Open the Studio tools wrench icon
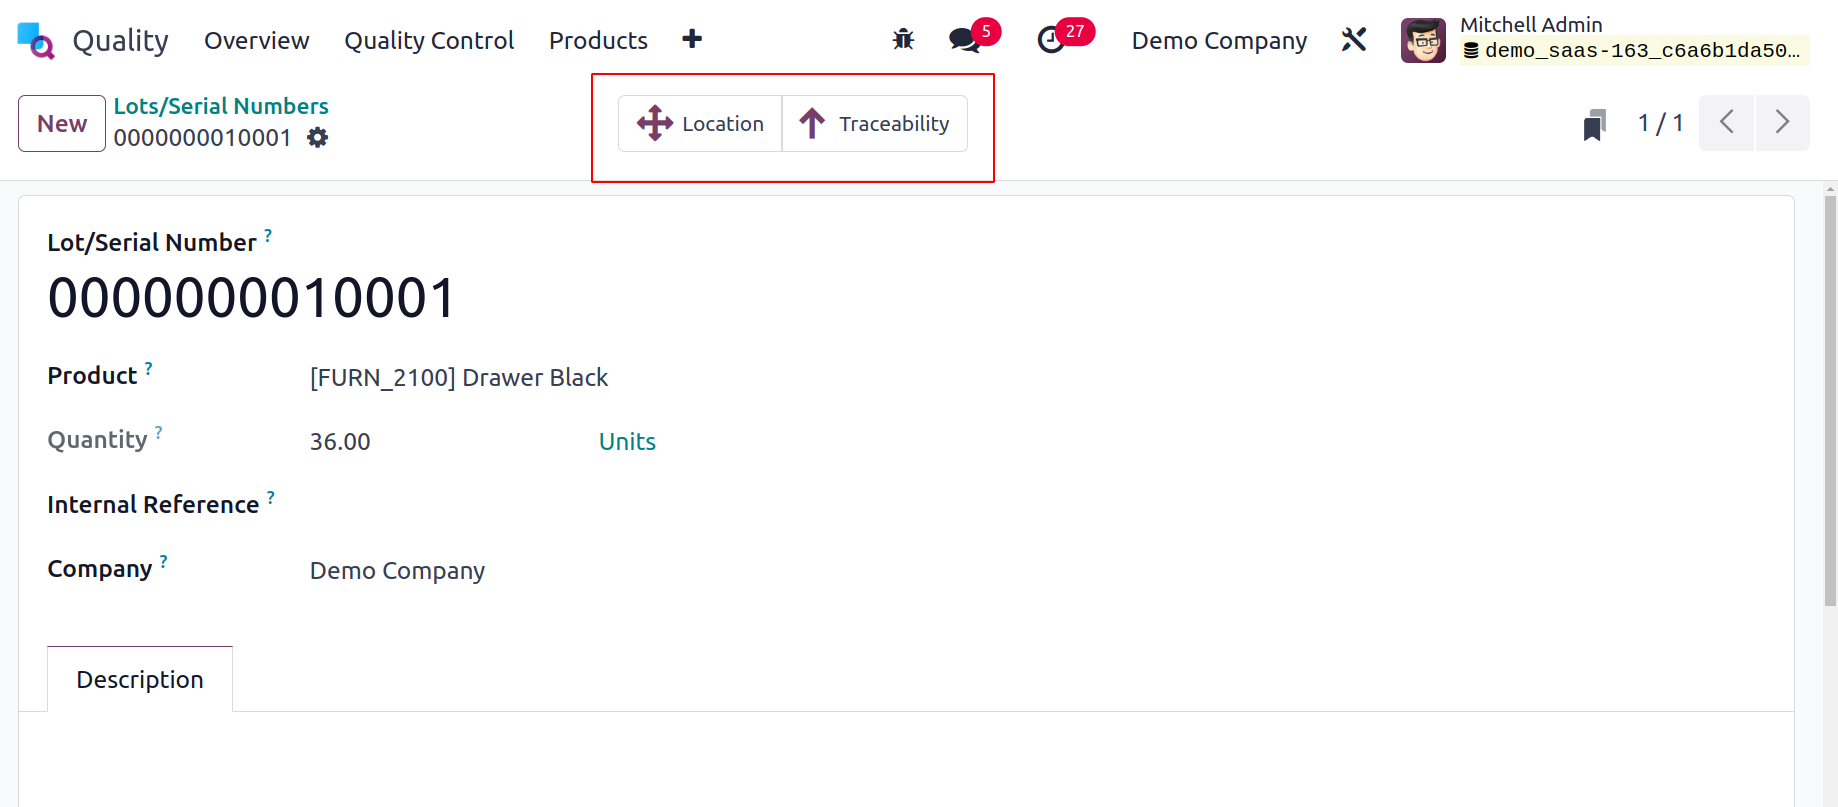 pos(1354,40)
